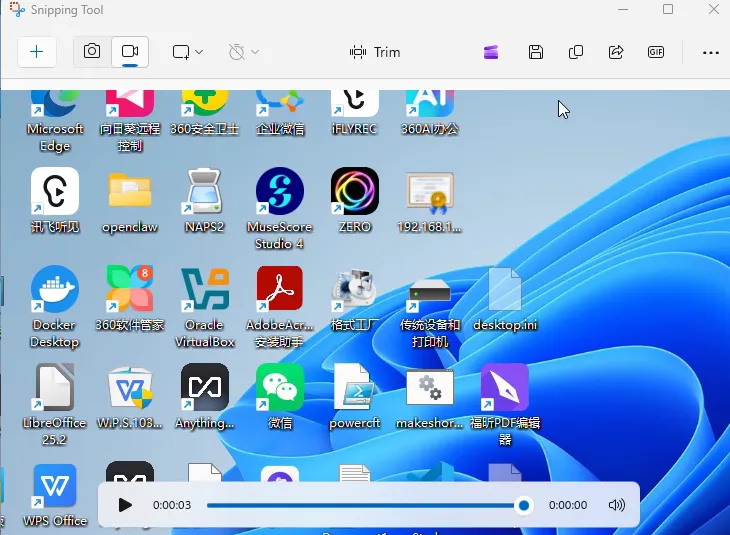Select the Docker Desktop icon
Image resolution: width=730 pixels, height=535 pixels.
click(x=55, y=306)
